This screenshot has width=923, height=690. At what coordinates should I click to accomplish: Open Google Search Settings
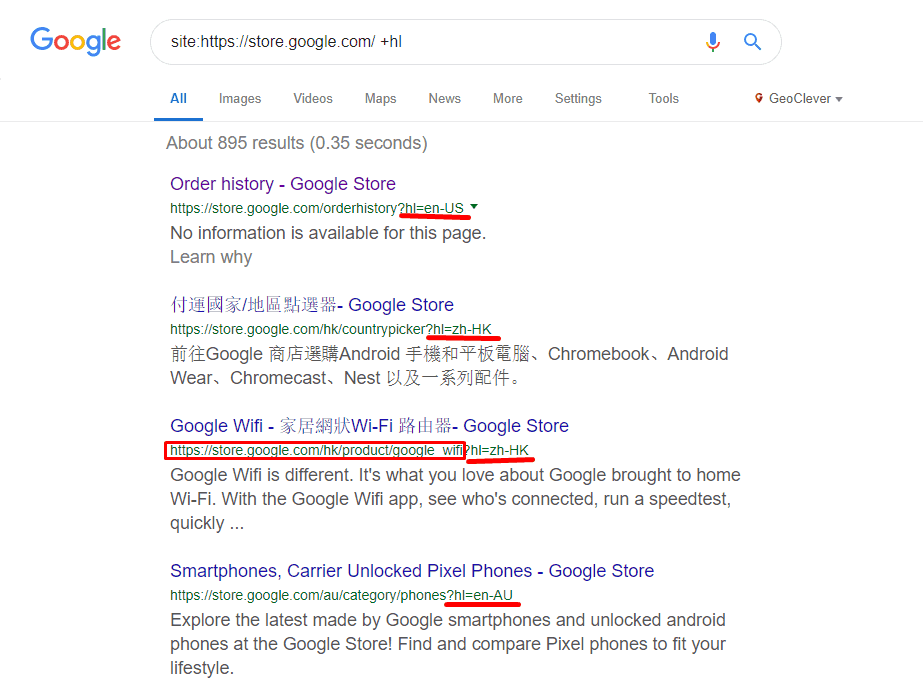578,98
